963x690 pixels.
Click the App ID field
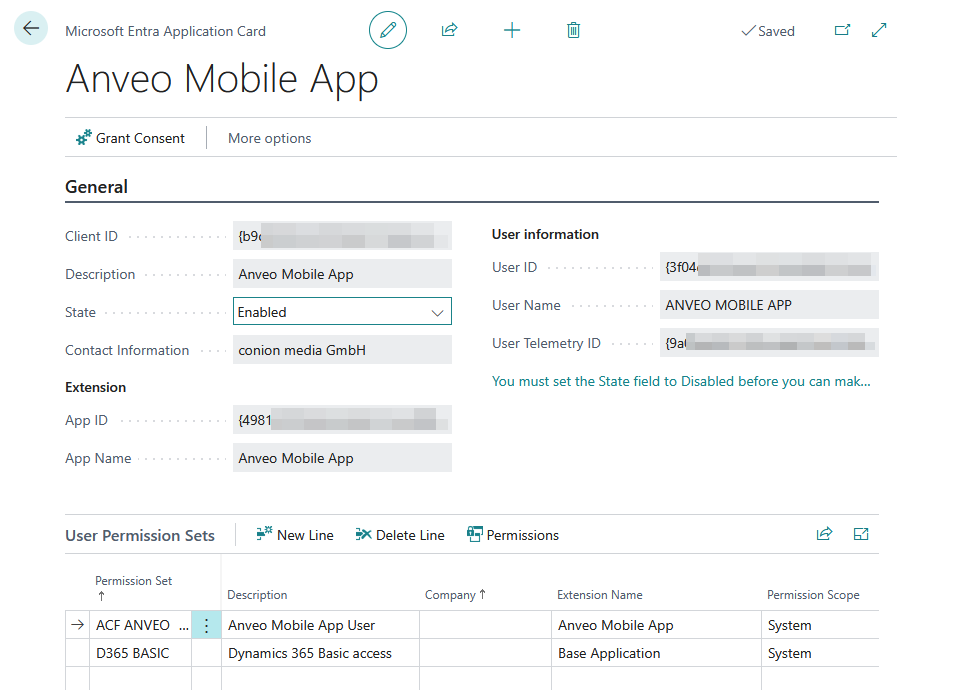pyautogui.click(x=342, y=420)
